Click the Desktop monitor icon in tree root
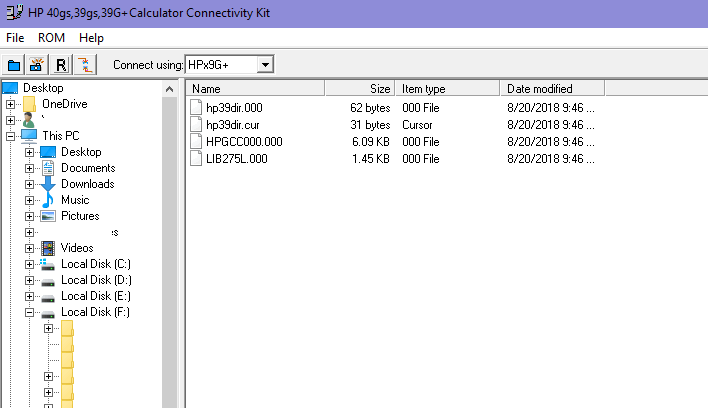Viewport: 708px width, 408px height. 10,88
